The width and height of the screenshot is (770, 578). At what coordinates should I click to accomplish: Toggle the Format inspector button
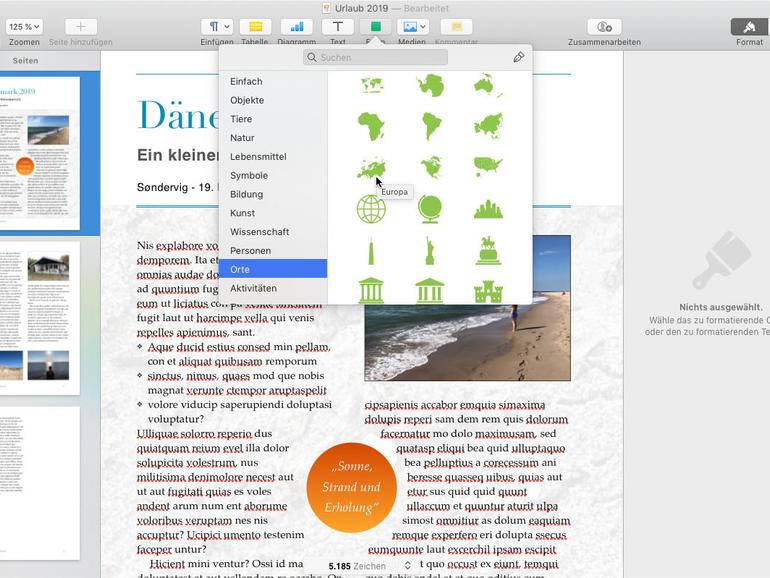pyautogui.click(x=749, y=27)
